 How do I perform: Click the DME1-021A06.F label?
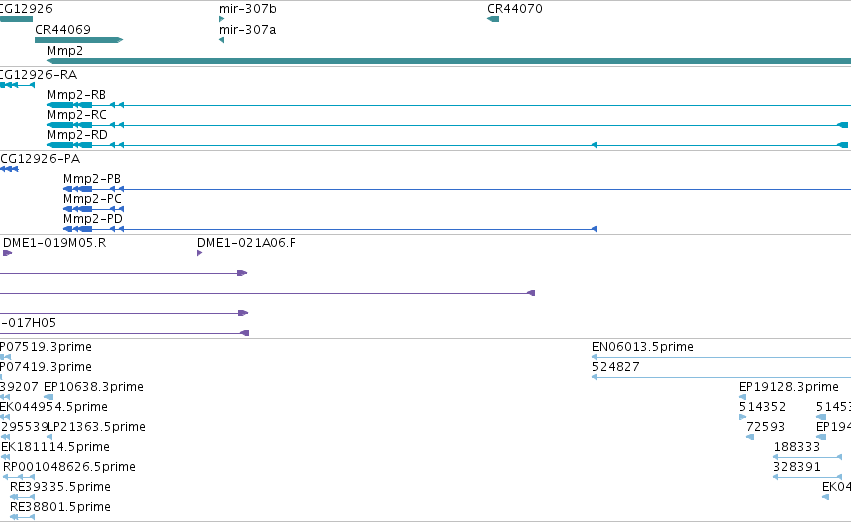pyautogui.click(x=246, y=243)
